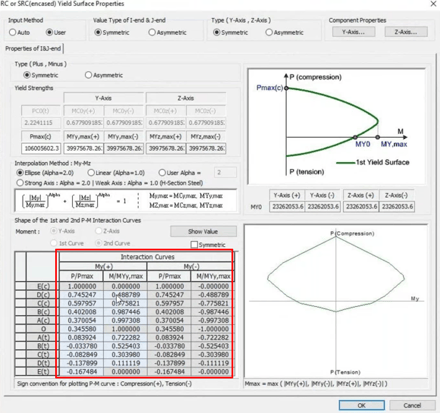
Task: Click My(+) cell 0.345580 in row O
Action: 82,329
